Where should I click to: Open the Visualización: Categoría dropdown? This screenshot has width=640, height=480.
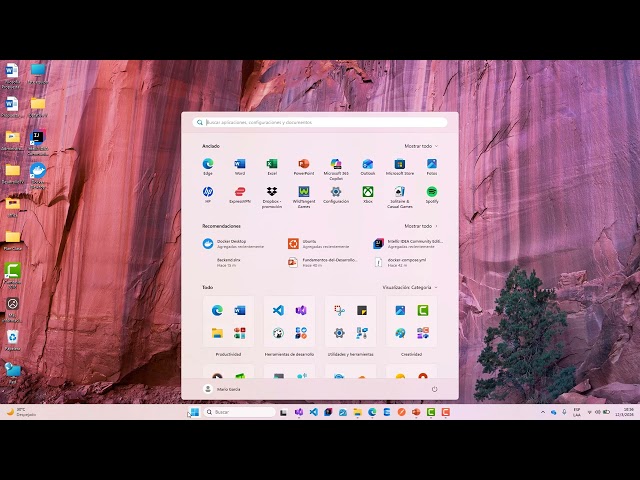tap(409, 287)
